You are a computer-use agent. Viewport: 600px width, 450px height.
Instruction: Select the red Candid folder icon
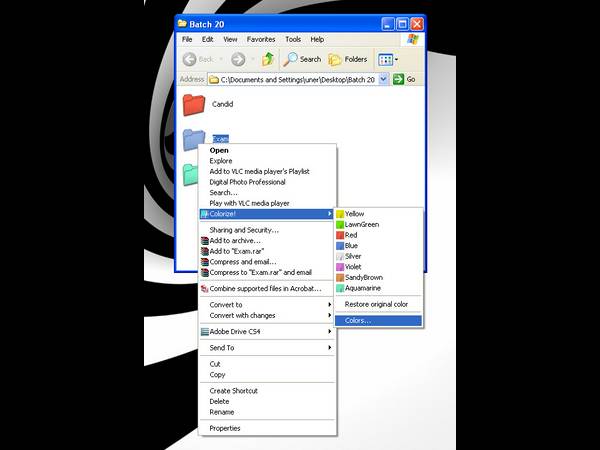[x=194, y=104]
